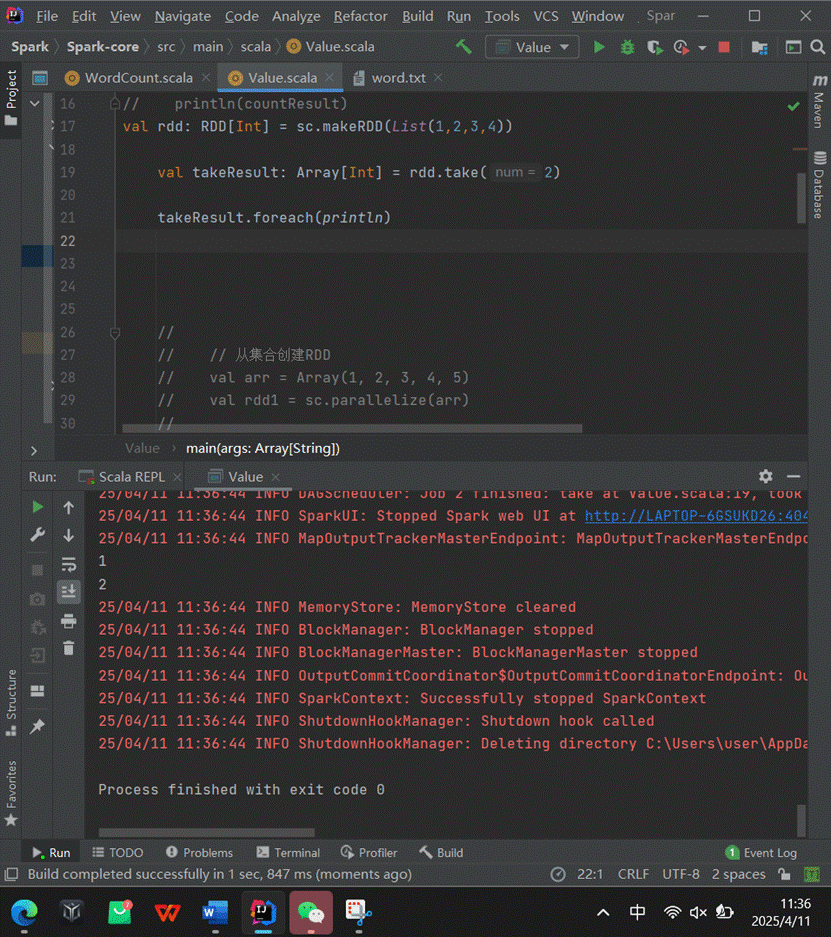Open the Event Log
The width and height of the screenshot is (831, 937).
coord(761,853)
